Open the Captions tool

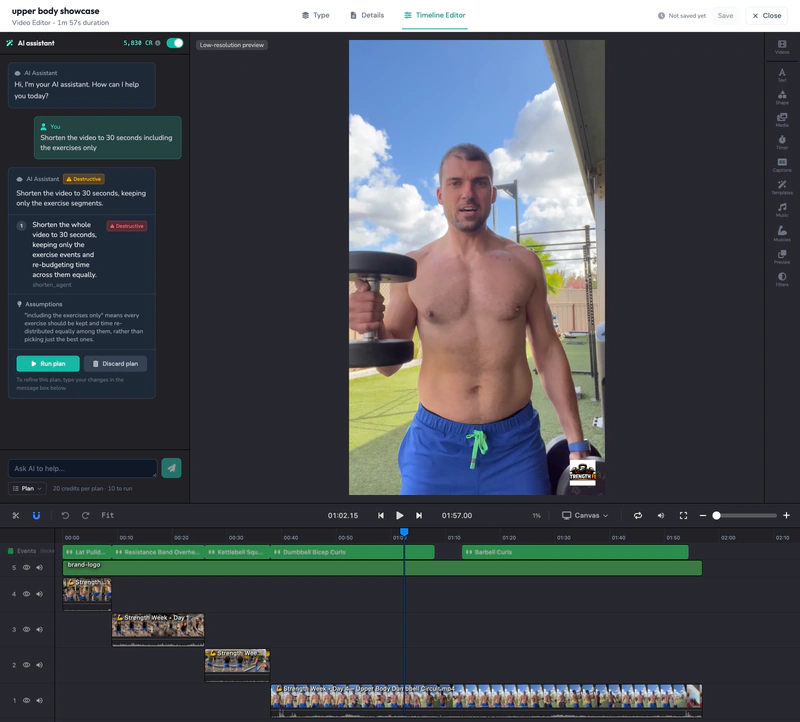pos(782,165)
